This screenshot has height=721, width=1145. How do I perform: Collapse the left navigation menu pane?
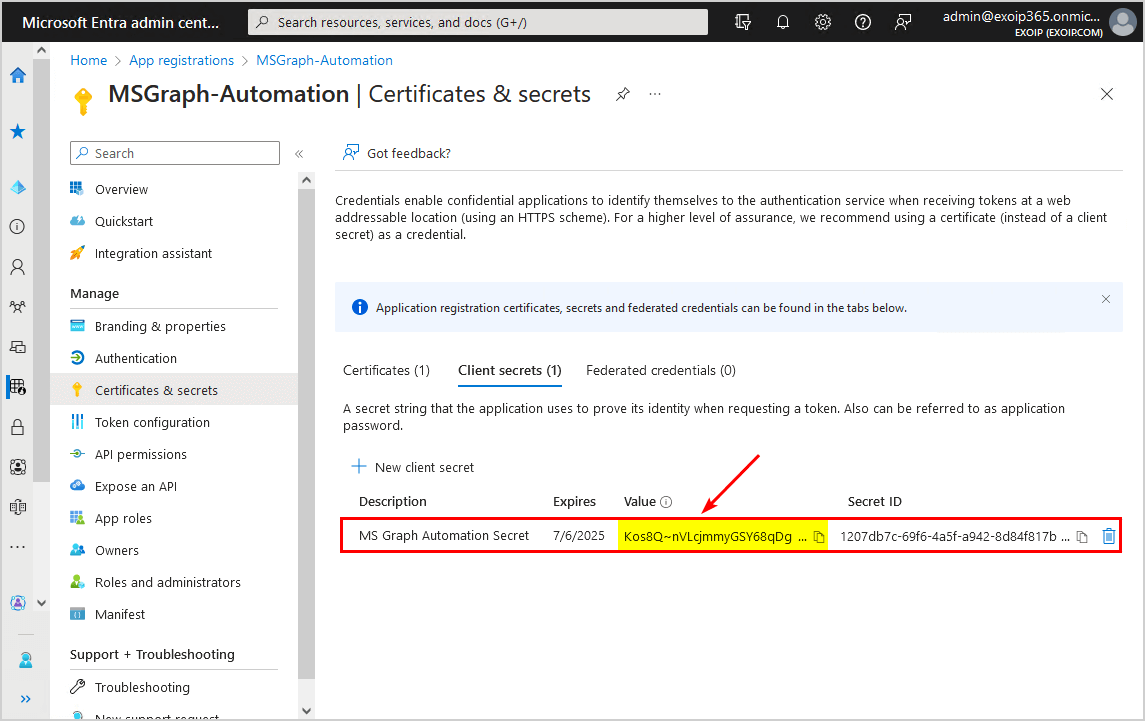point(298,154)
